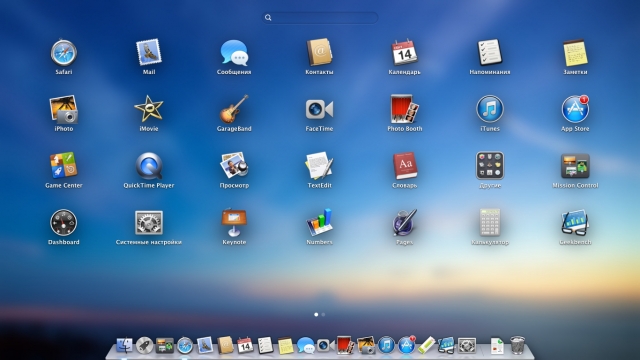
Task: Click the Trash can in the Dock
Action: pos(517,345)
